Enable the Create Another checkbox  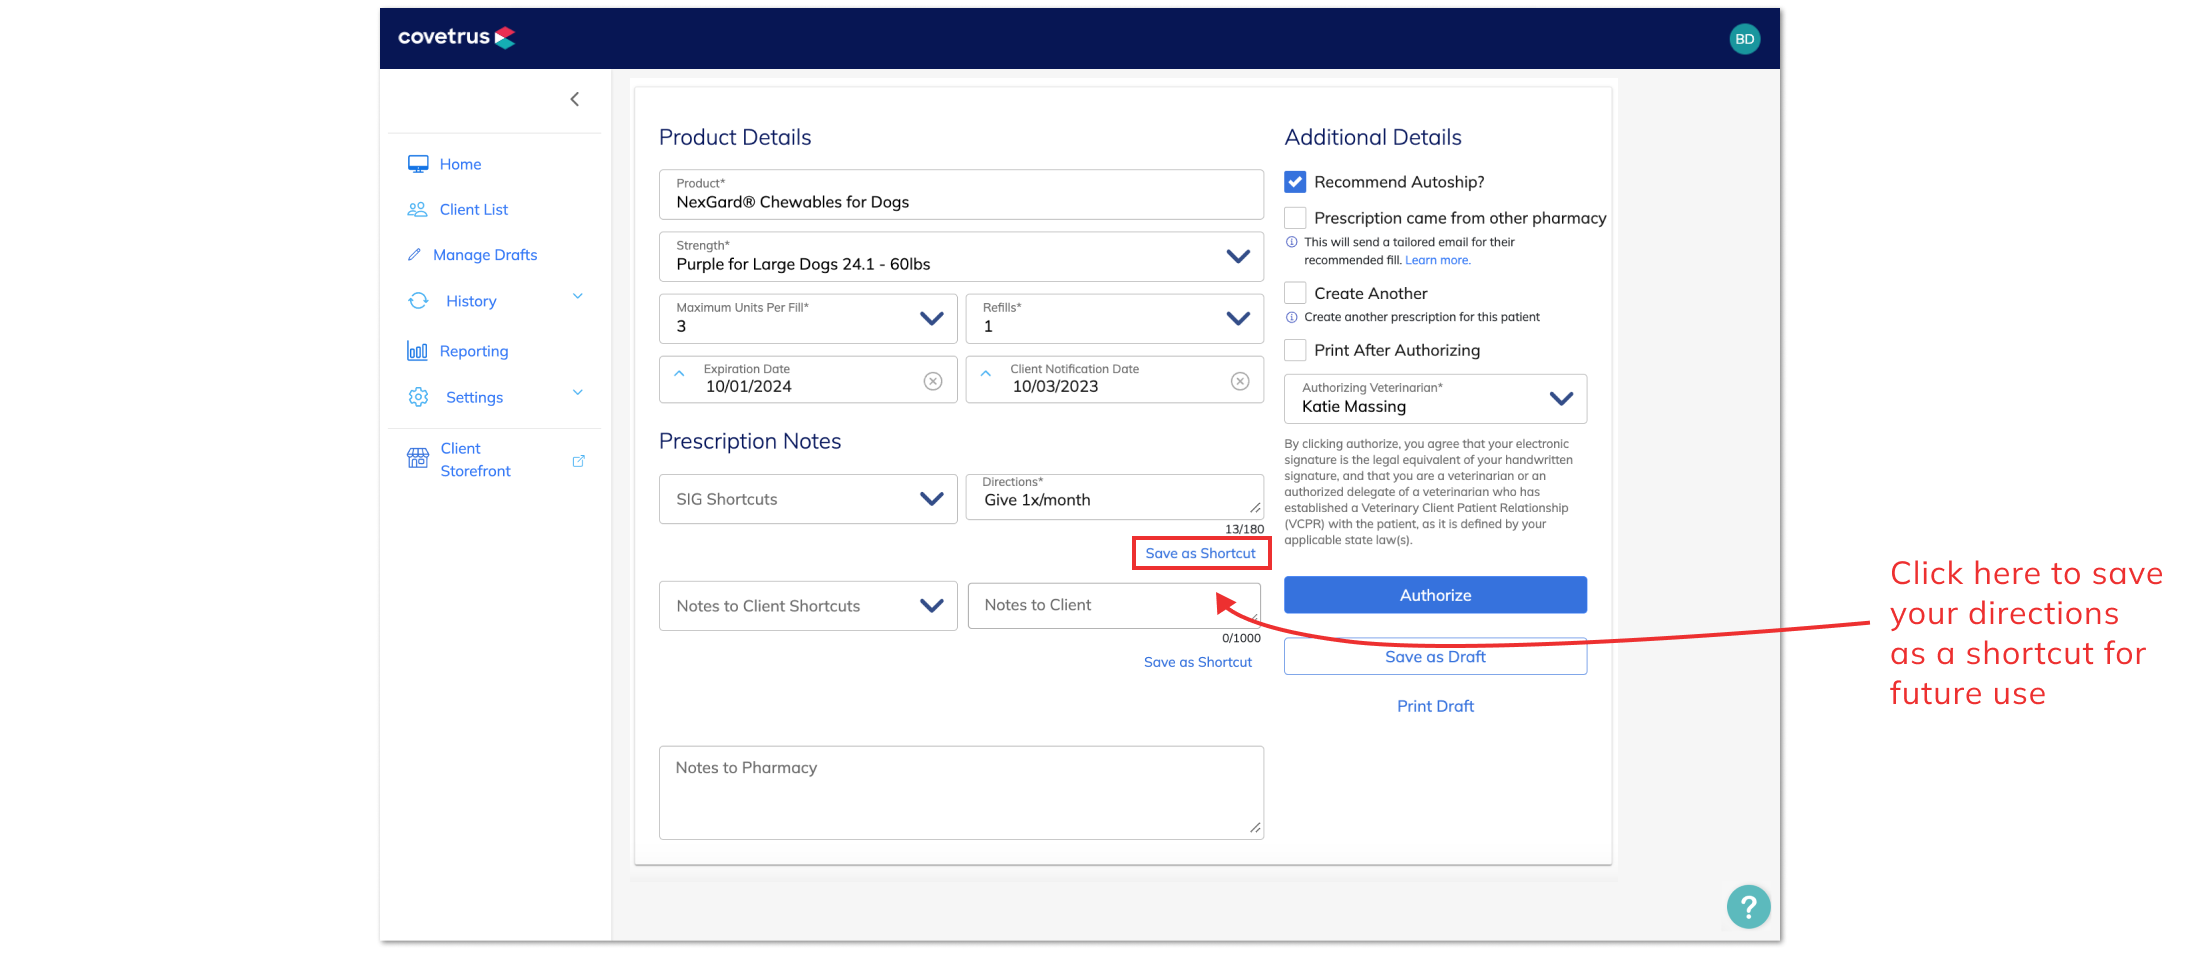pyautogui.click(x=1295, y=293)
